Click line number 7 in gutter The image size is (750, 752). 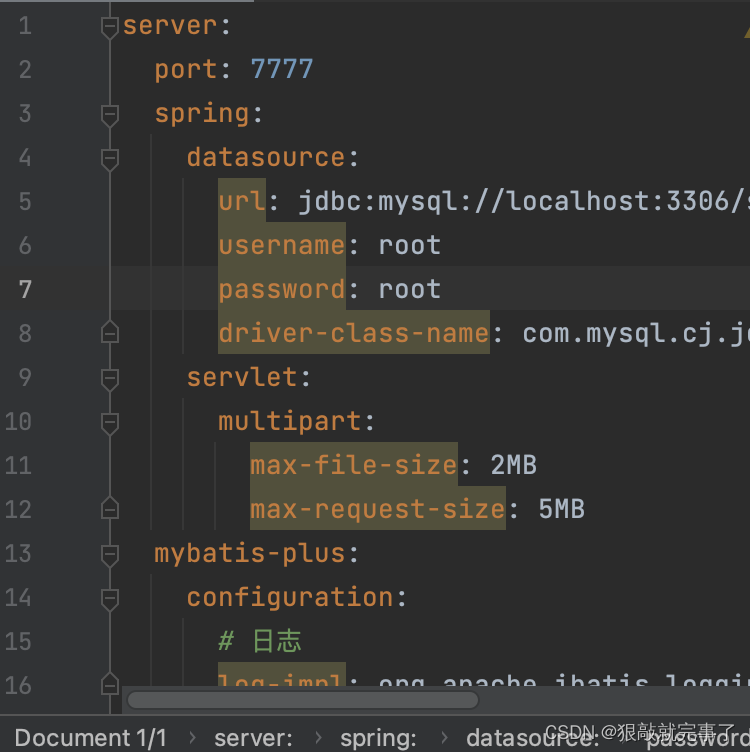click(x=25, y=290)
